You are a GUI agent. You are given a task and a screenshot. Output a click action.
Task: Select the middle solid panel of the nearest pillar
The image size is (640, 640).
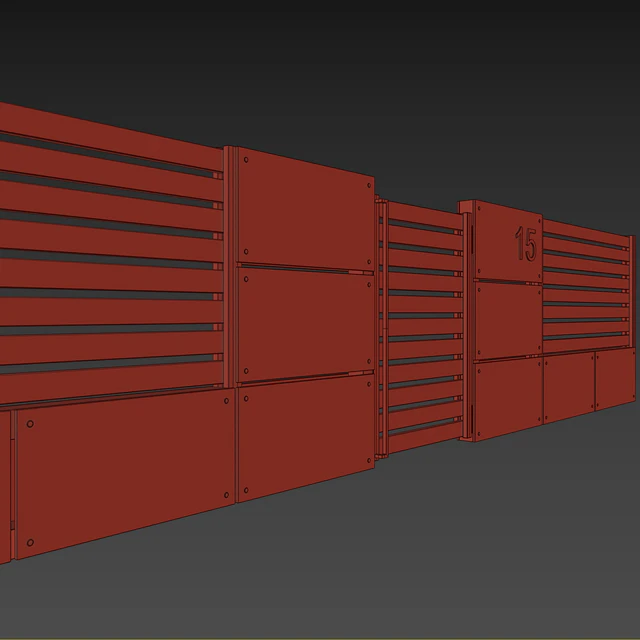pyautogui.click(x=305, y=324)
